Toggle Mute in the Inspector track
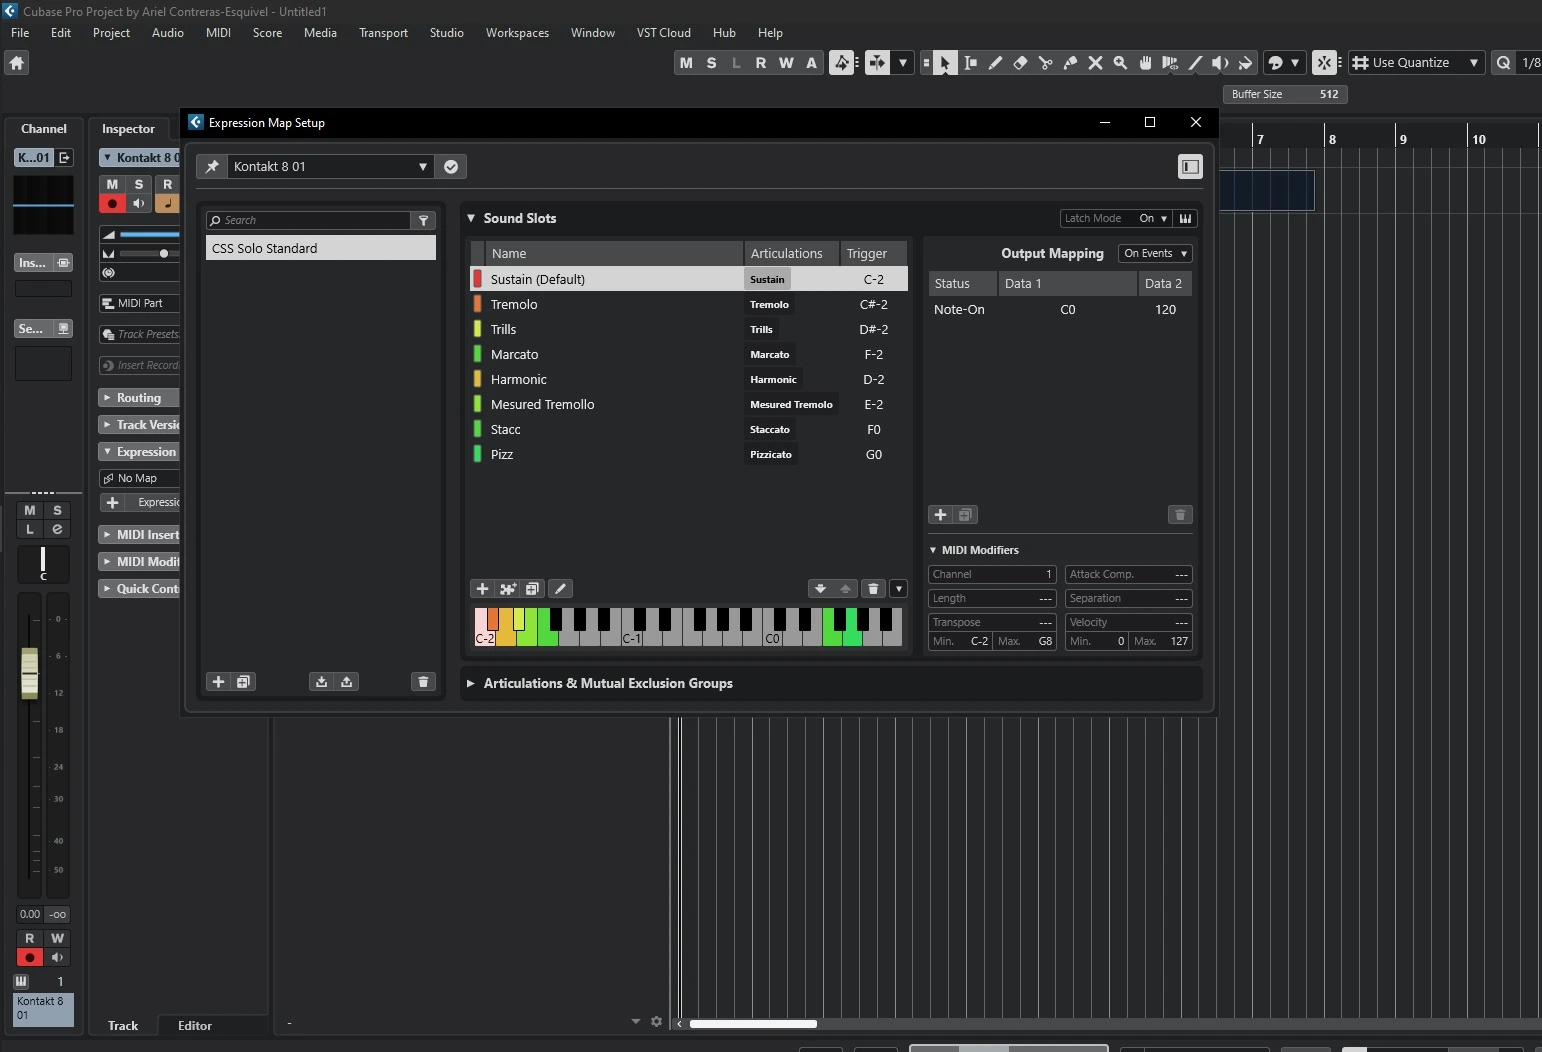Image resolution: width=1542 pixels, height=1052 pixels. pyautogui.click(x=112, y=184)
